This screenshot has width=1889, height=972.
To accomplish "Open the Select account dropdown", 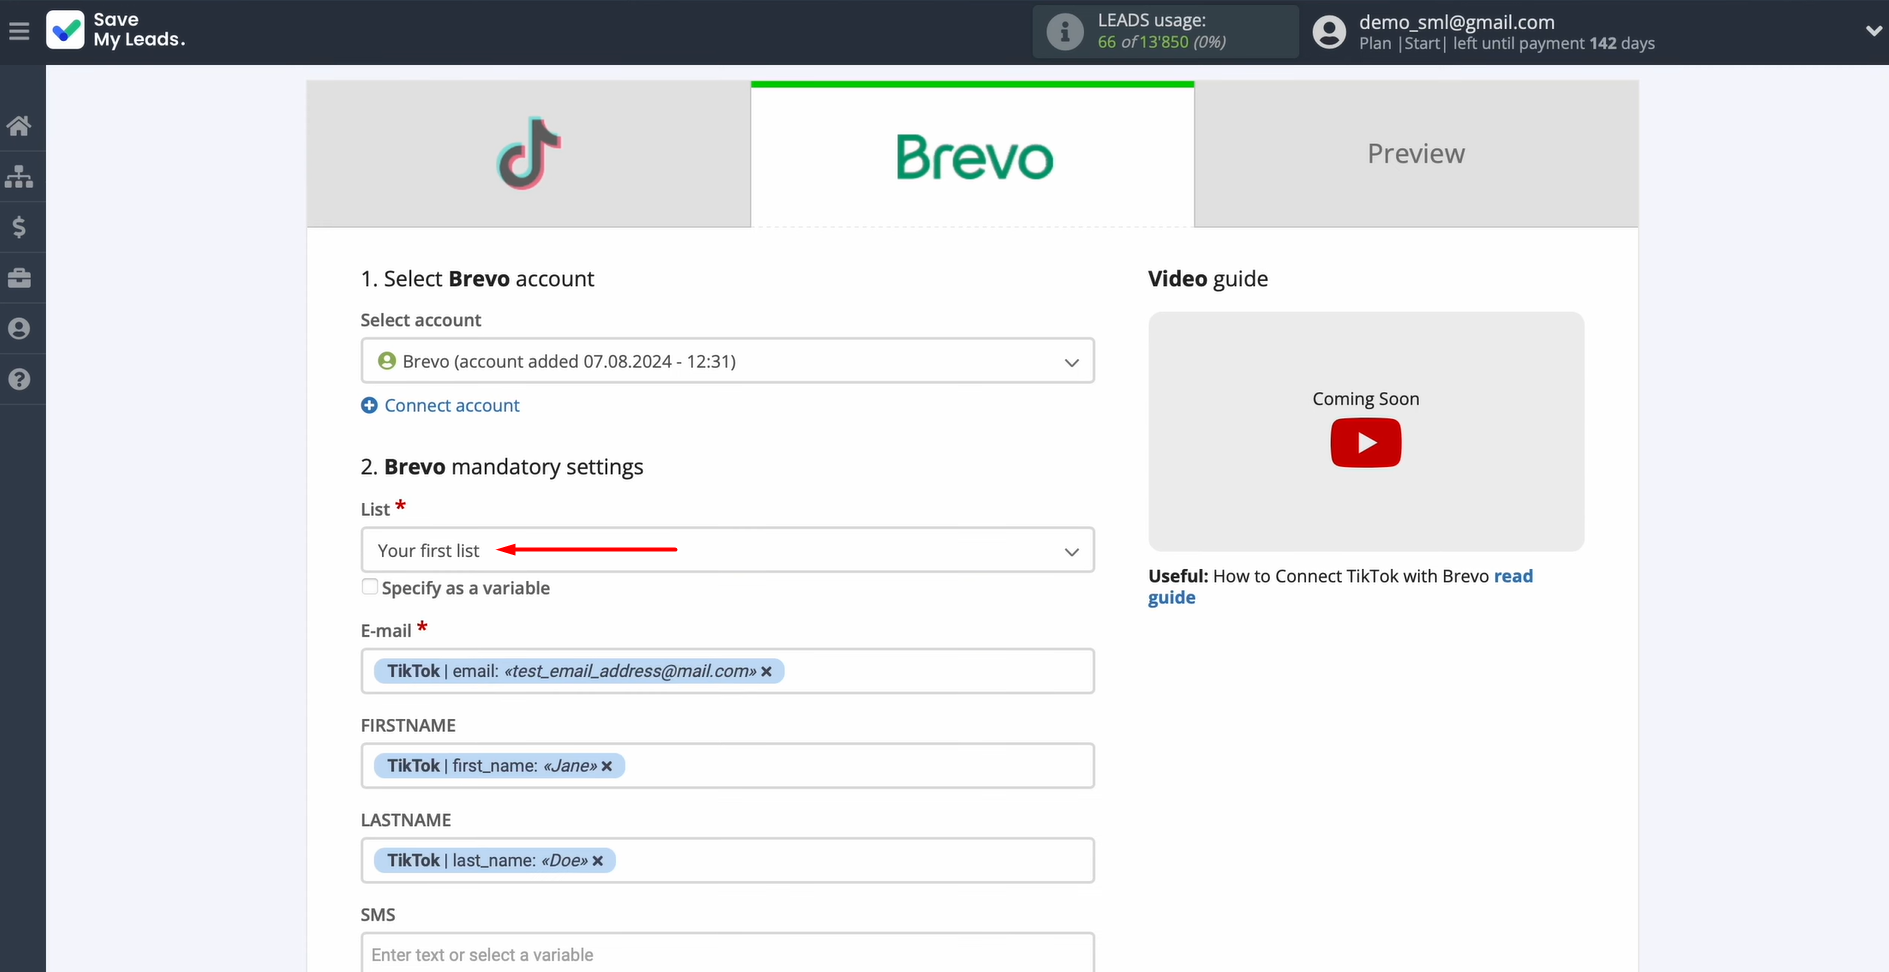I will (x=727, y=361).
